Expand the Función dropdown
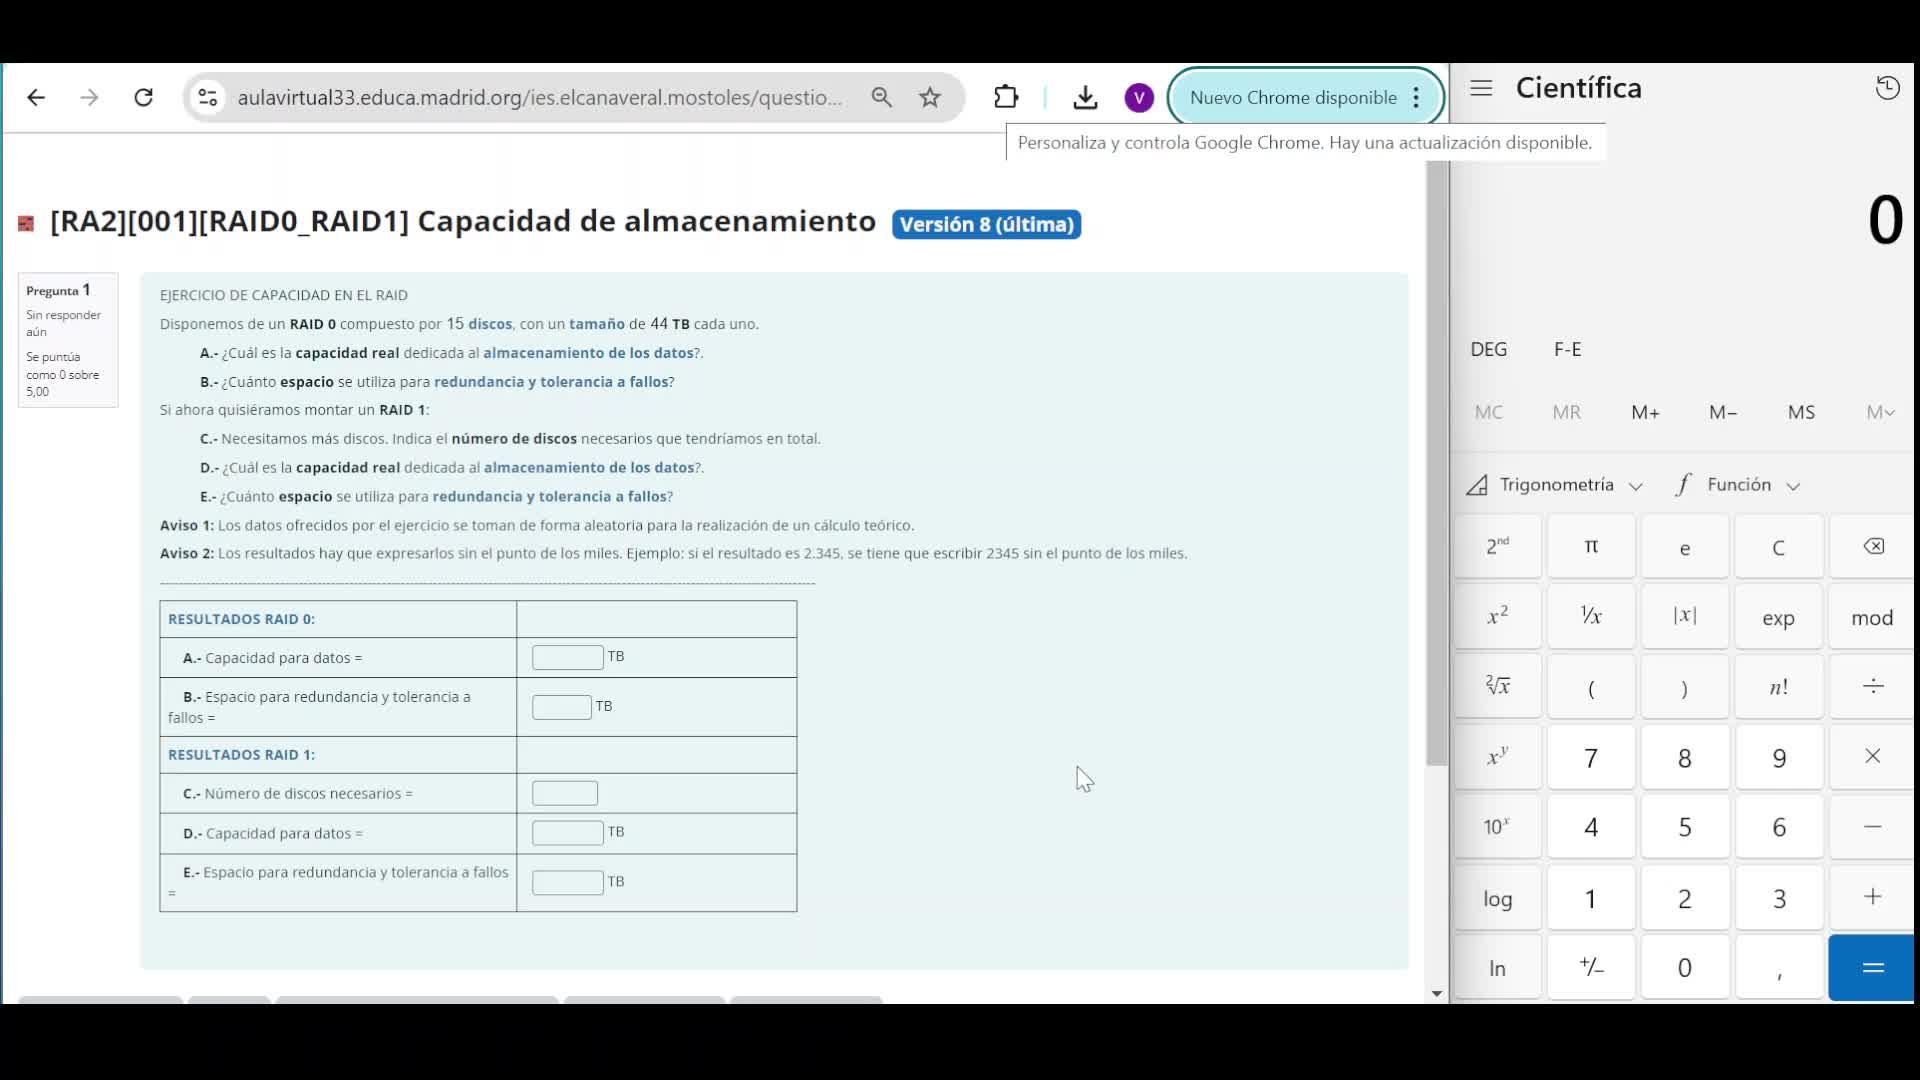The width and height of the screenshot is (1920, 1080). point(1740,485)
